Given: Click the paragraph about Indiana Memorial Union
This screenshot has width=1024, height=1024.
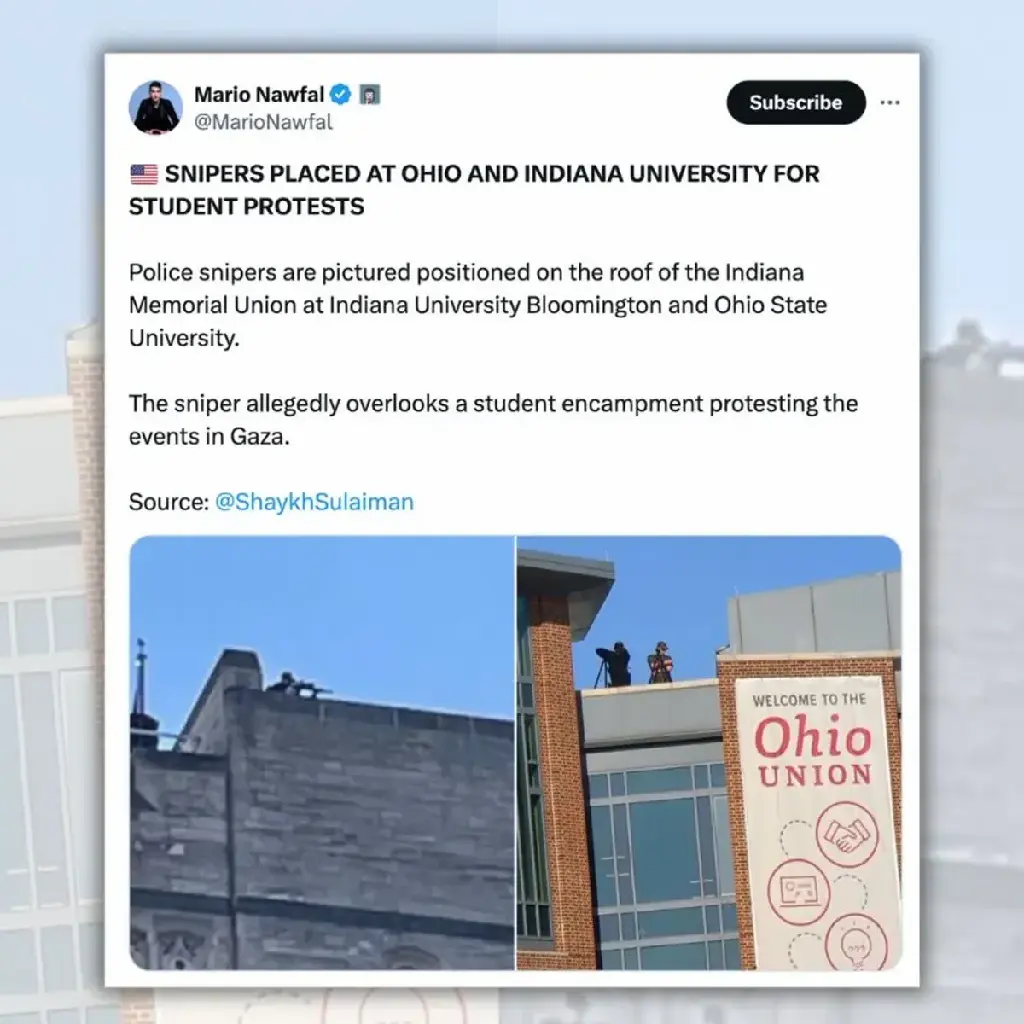Looking at the screenshot, I should 478,305.
